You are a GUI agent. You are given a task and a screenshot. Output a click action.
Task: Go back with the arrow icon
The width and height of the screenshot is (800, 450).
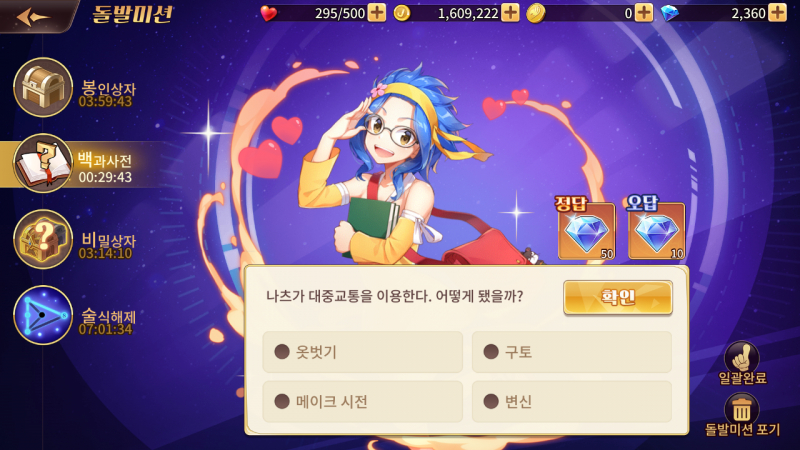click(33, 16)
